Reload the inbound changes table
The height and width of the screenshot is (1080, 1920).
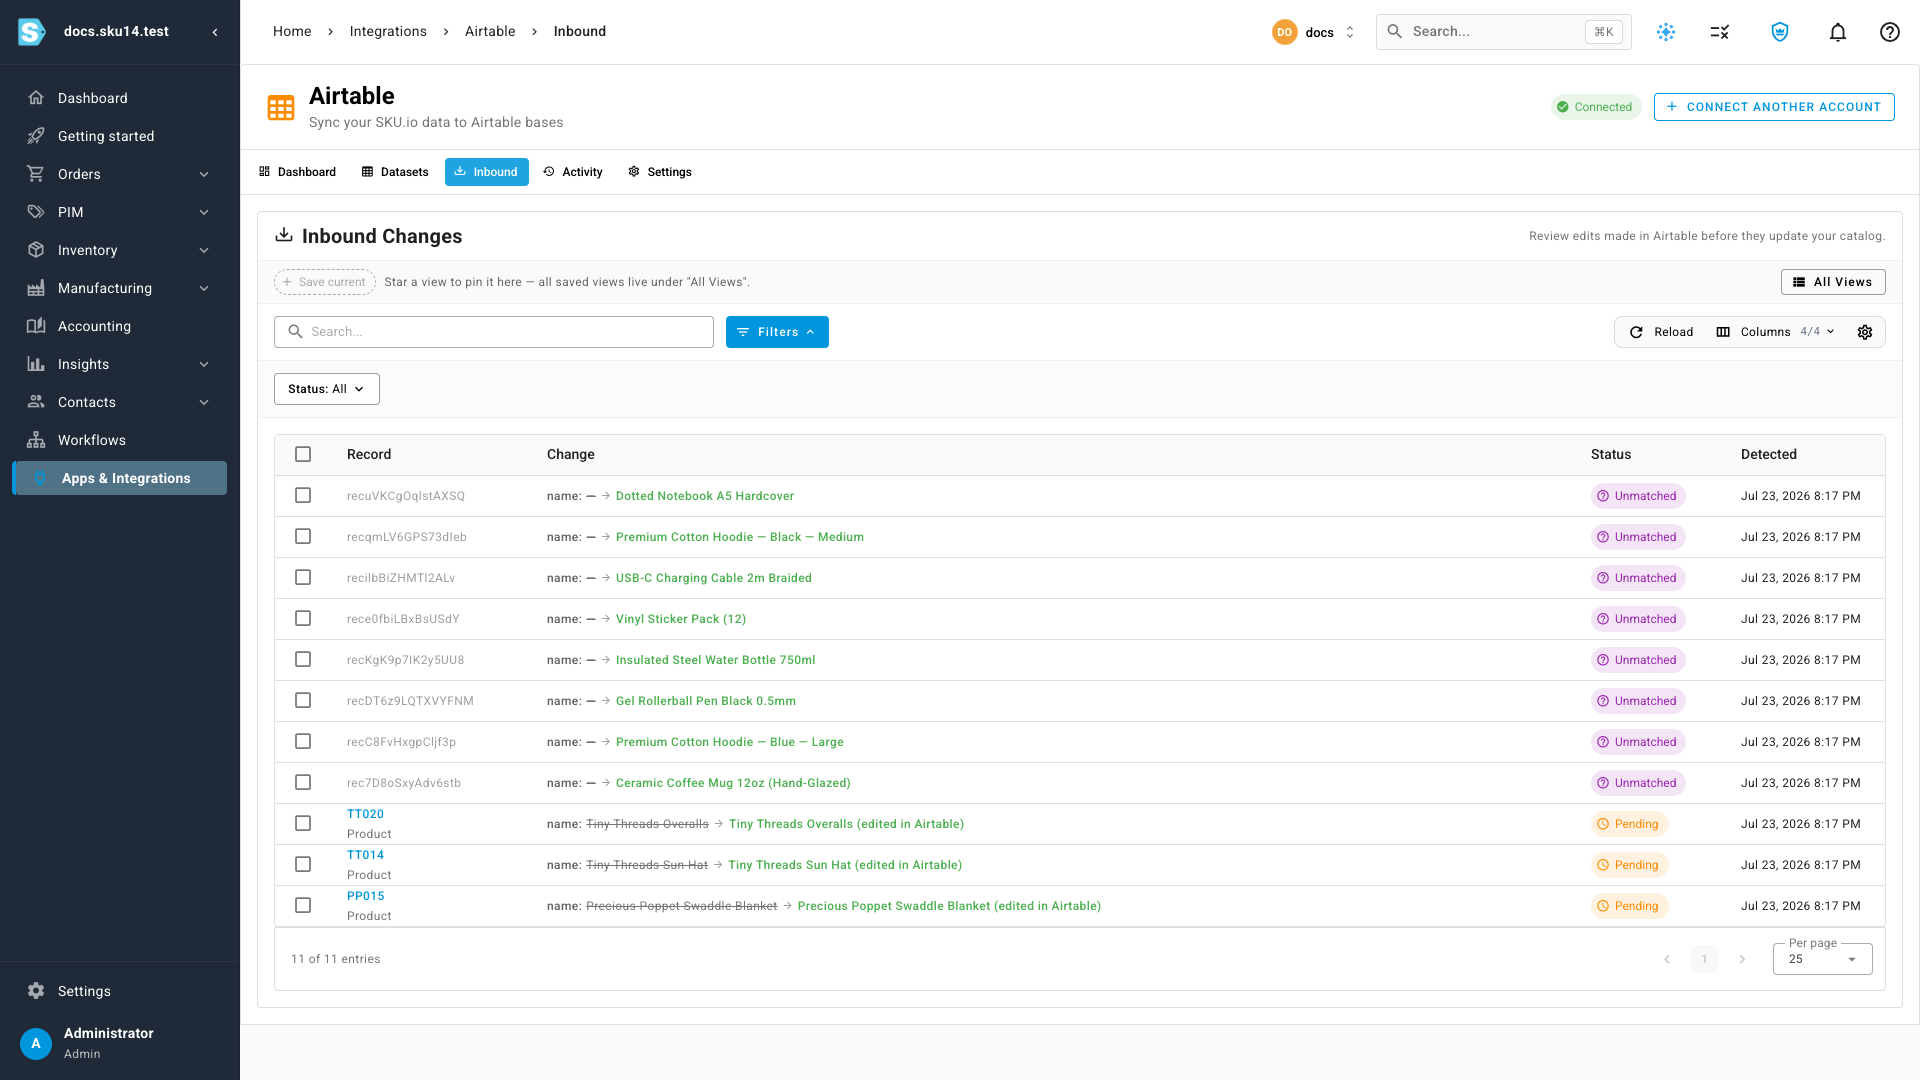[1661, 332]
